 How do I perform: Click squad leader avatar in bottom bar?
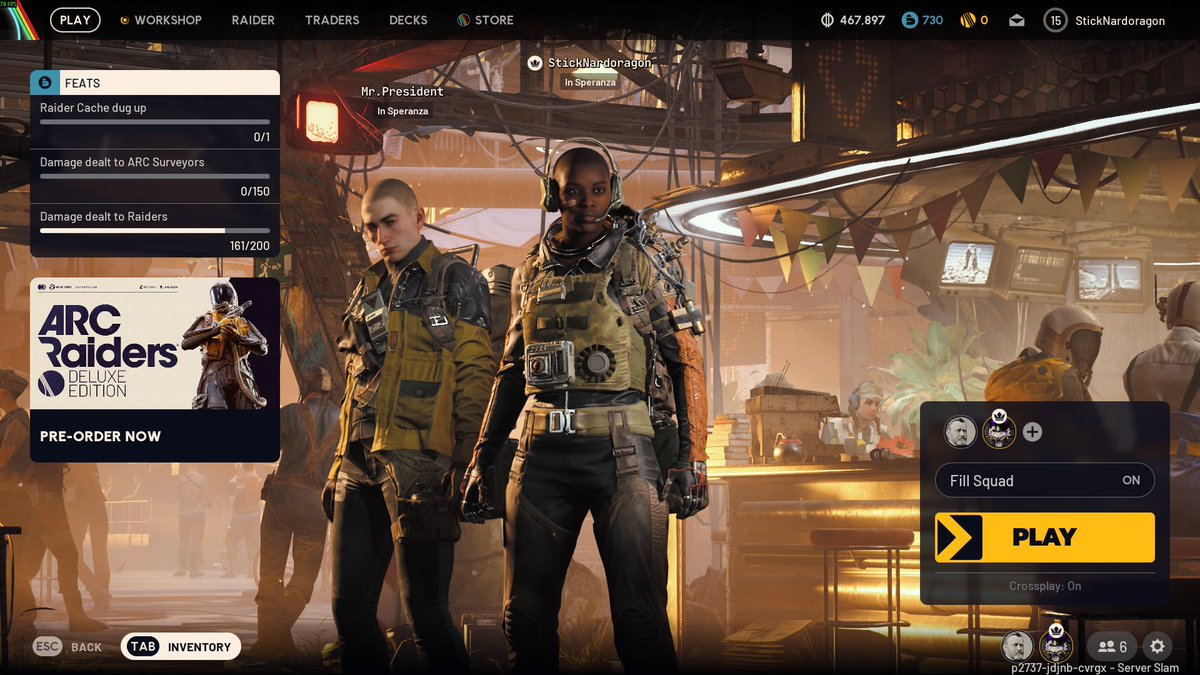pos(1055,644)
